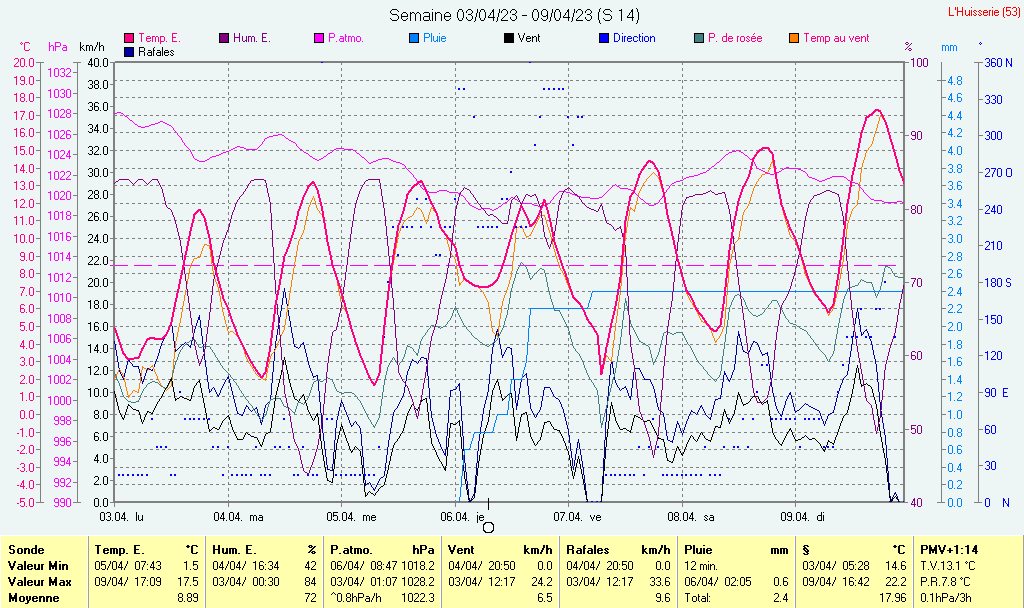Click the 17.96 average value in § column
1024x608 pixels.
(893, 598)
